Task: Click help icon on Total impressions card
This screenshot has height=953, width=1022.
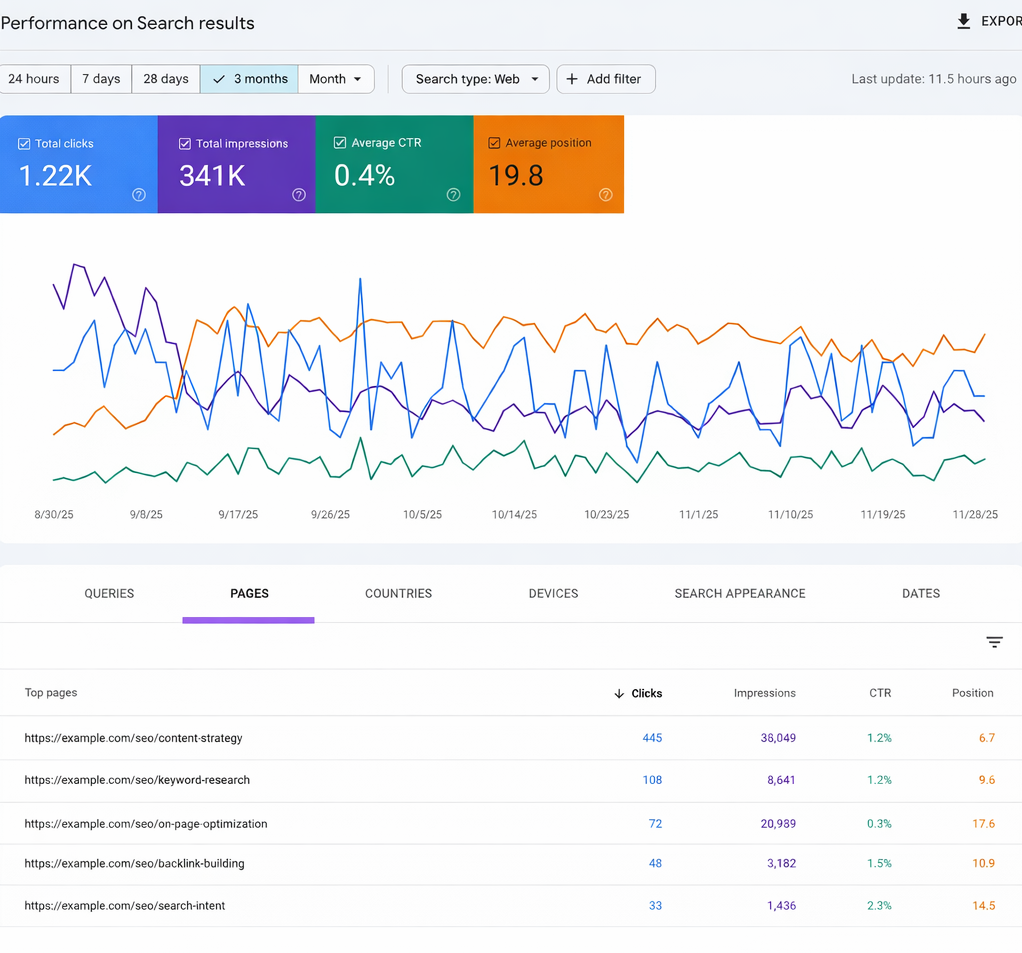Action: (x=298, y=195)
